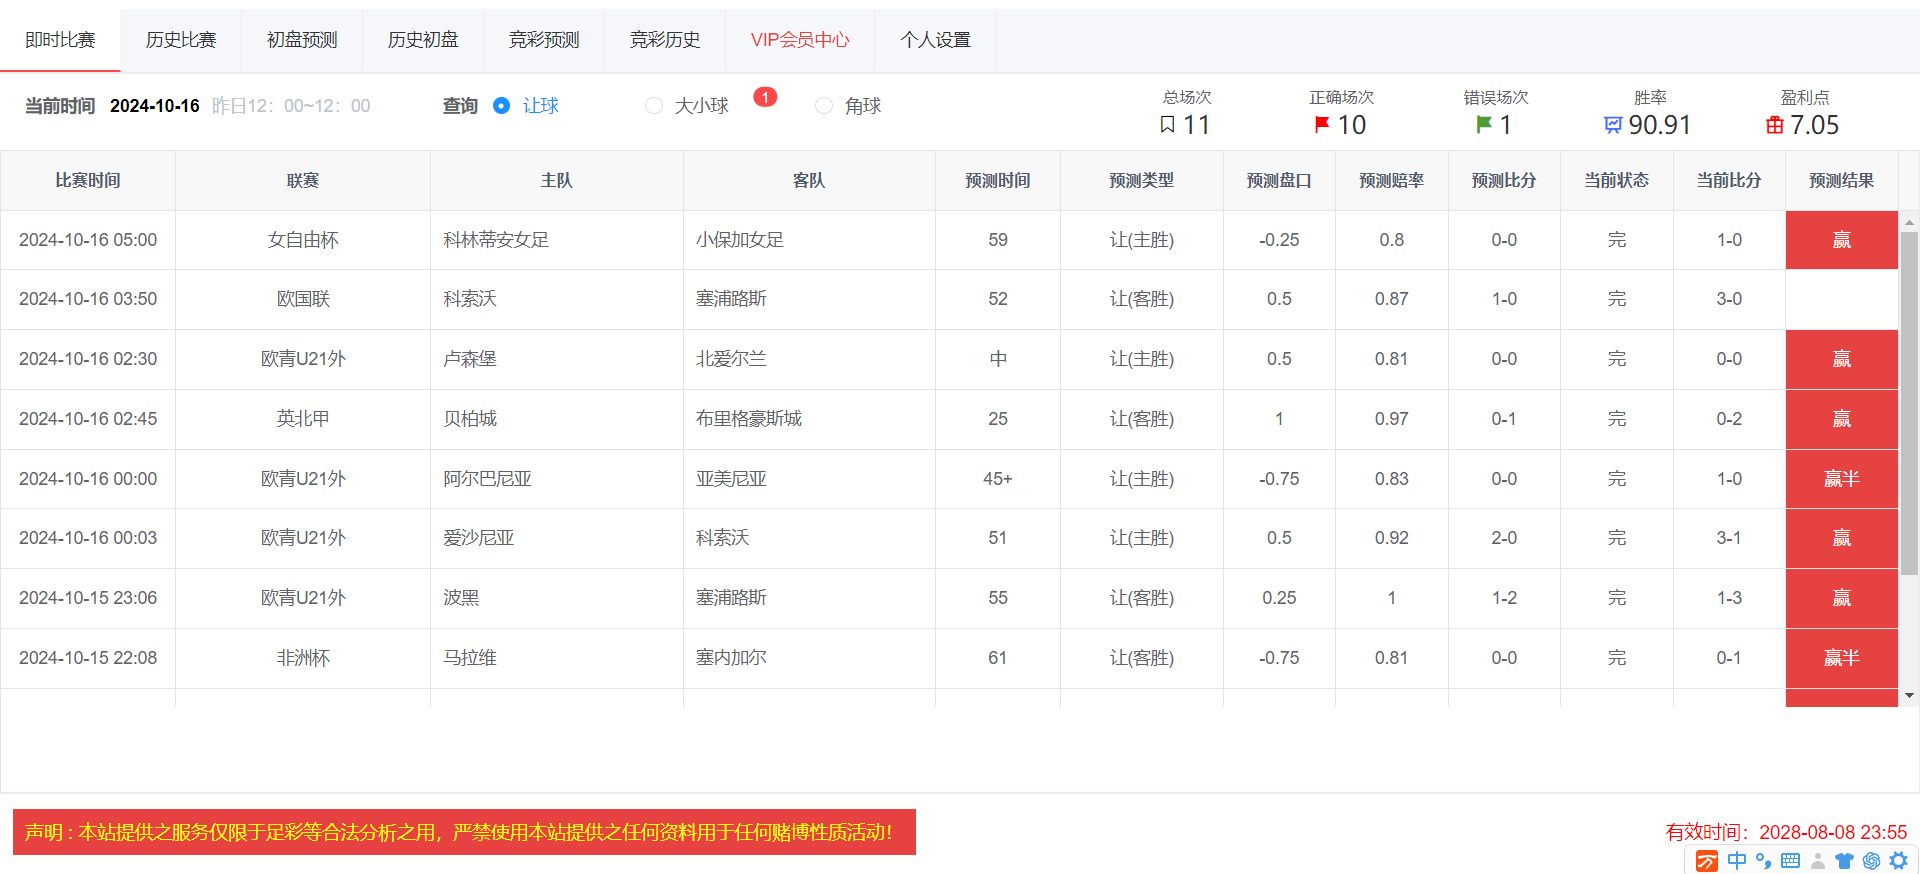This screenshot has height=874, width=1920.
Task: Click the green flag icon beside error count 1
Action: (x=1484, y=125)
